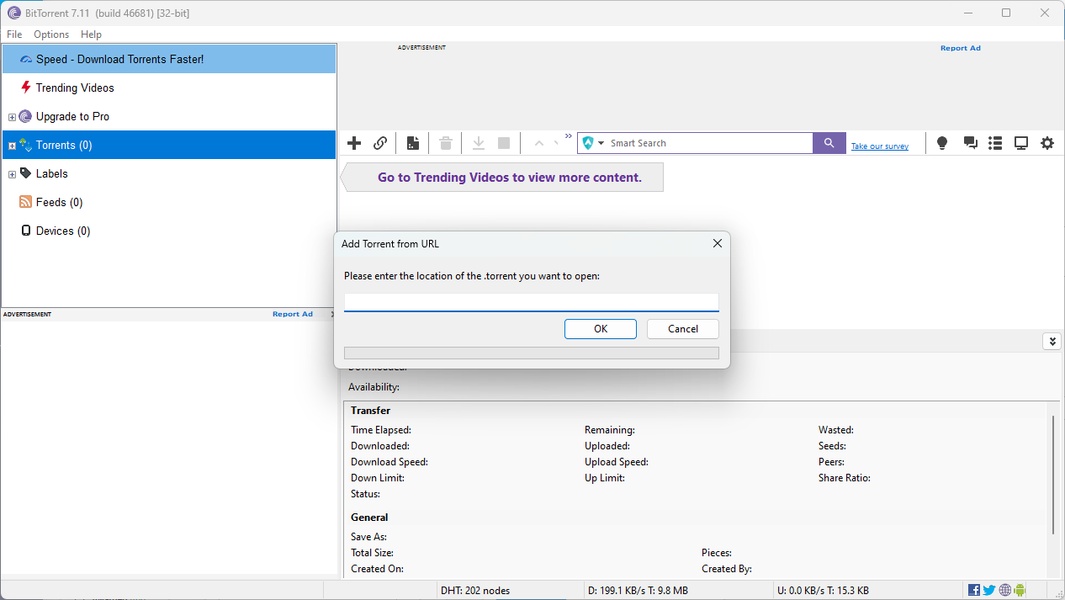Click the Stop Torrent icon
This screenshot has height=600, width=1065.
[503, 143]
